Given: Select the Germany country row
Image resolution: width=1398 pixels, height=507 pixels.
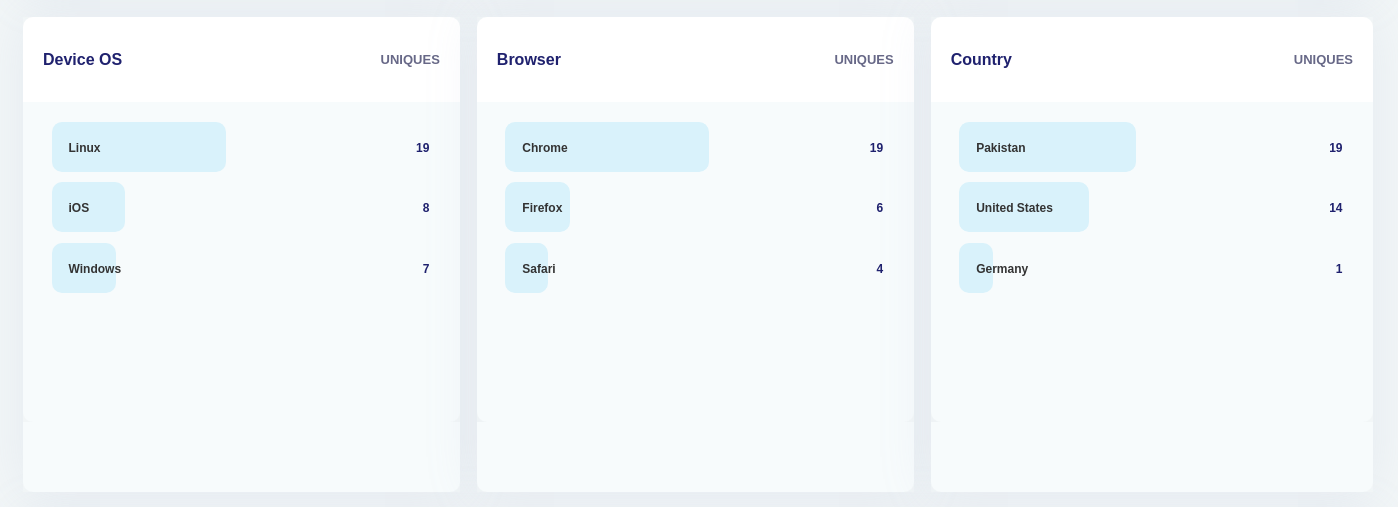Looking at the screenshot, I should click(x=1151, y=268).
